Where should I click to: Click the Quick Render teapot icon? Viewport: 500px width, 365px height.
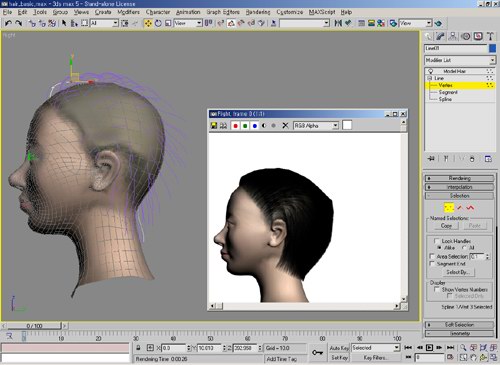pos(438,23)
